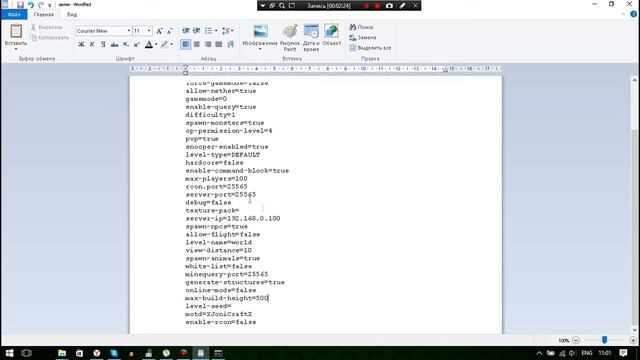
Task: Click the vertical scrollbar thumb
Action: [x=634, y=227]
